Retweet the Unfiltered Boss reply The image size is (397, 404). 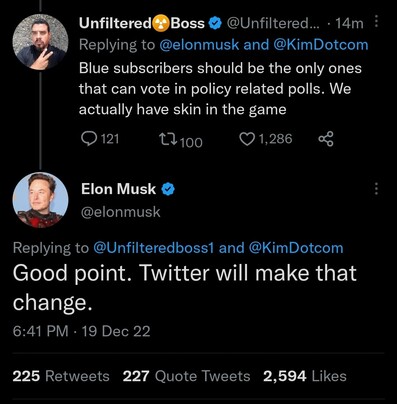(168, 139)
